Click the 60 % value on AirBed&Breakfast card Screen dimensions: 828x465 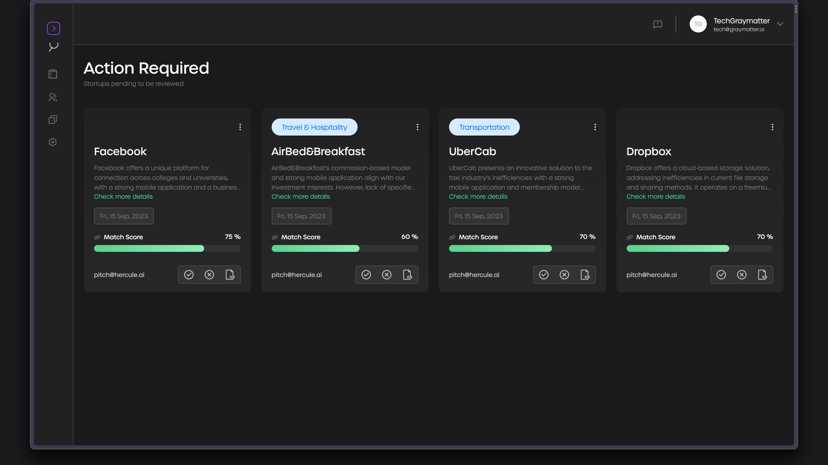[x=410, y=237]
